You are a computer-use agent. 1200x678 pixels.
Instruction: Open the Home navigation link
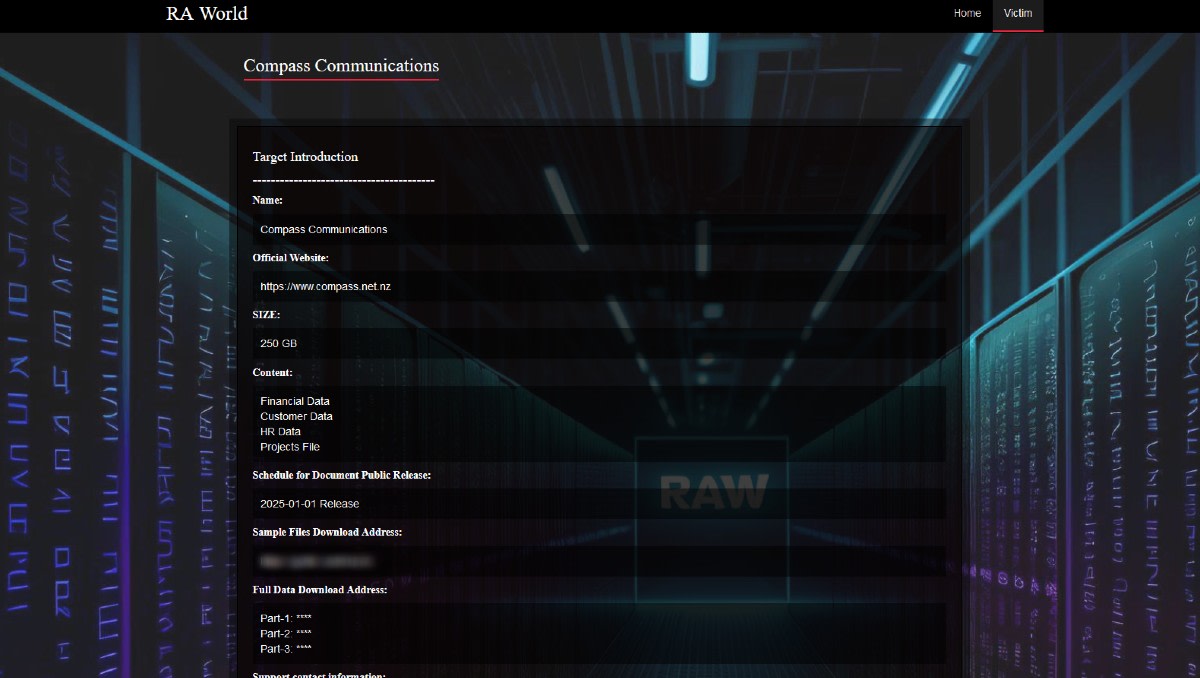click(967, 13)
